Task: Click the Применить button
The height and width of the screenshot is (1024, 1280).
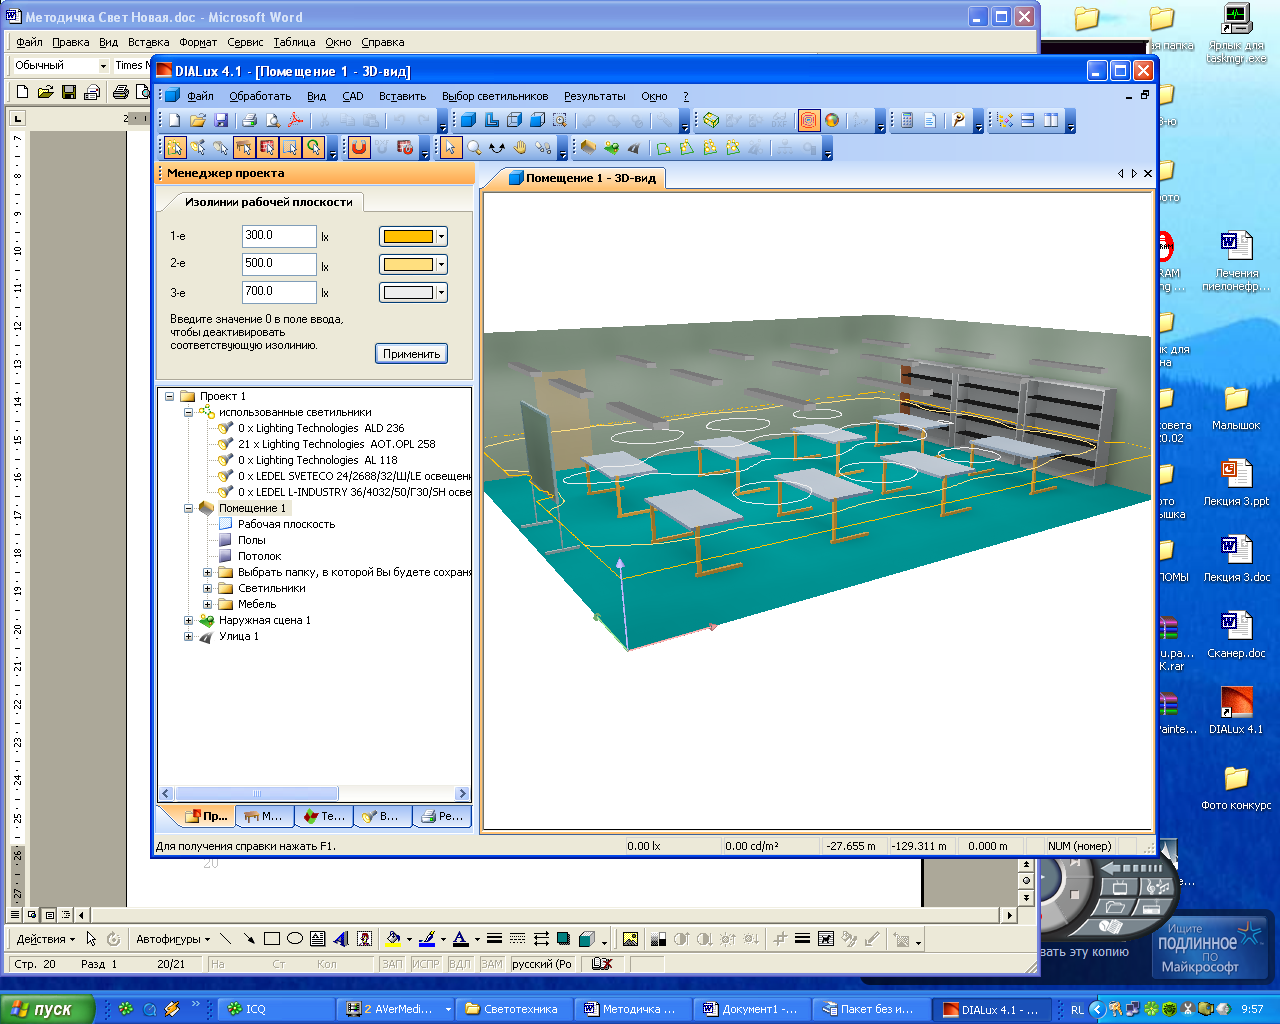Action: point(411,354)
